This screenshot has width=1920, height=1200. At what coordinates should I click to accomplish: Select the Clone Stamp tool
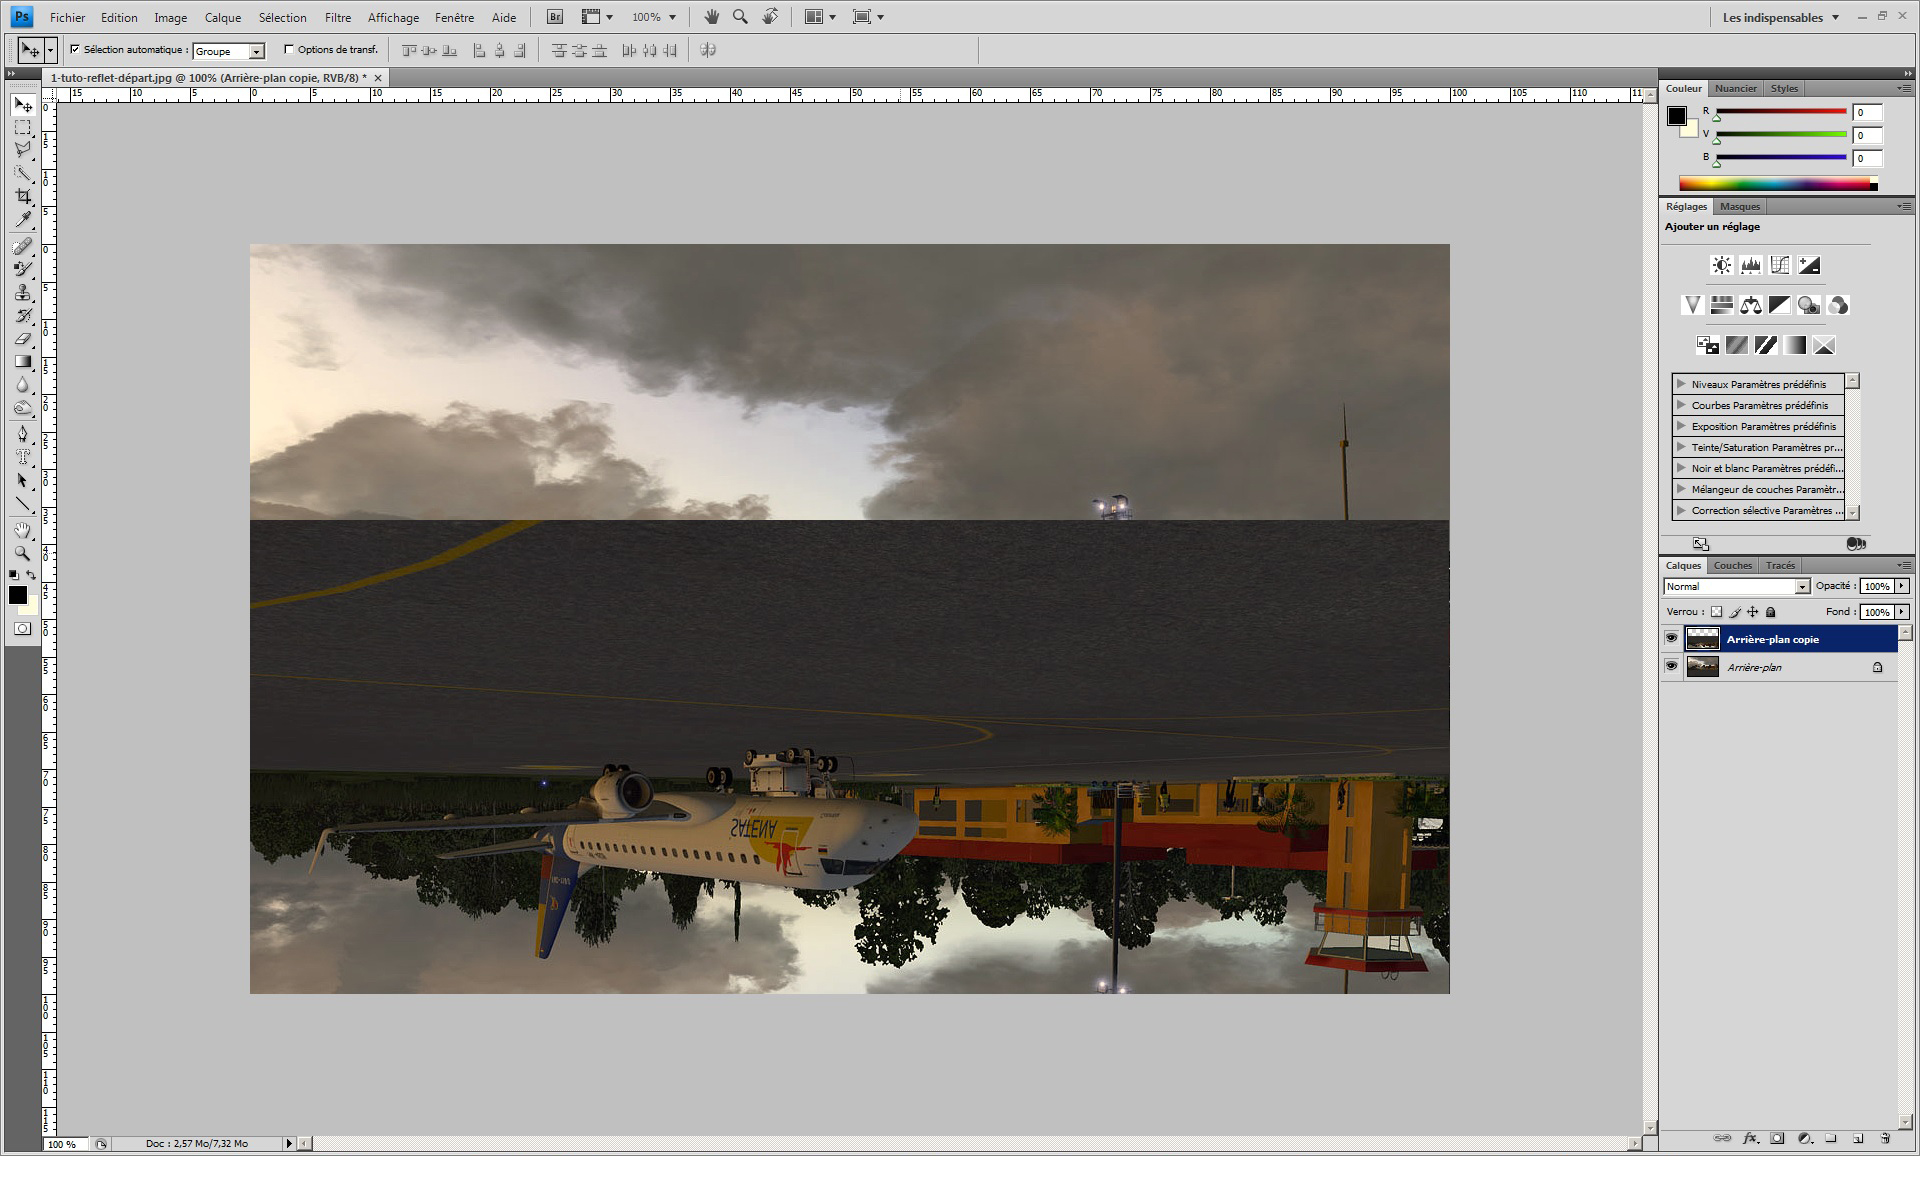22,292
